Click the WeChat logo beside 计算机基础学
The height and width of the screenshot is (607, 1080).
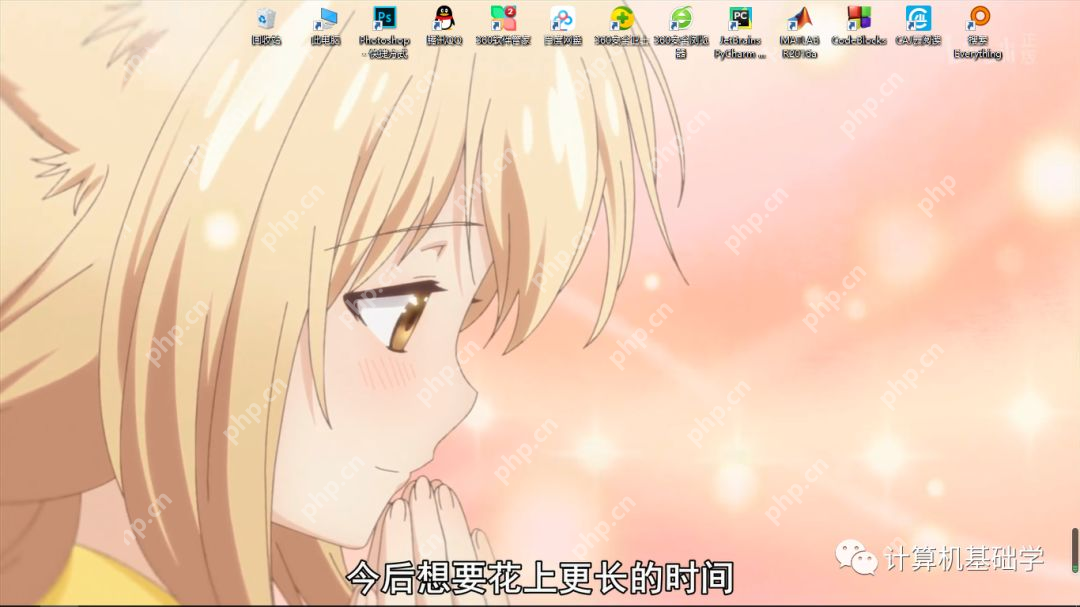[857, 558]
